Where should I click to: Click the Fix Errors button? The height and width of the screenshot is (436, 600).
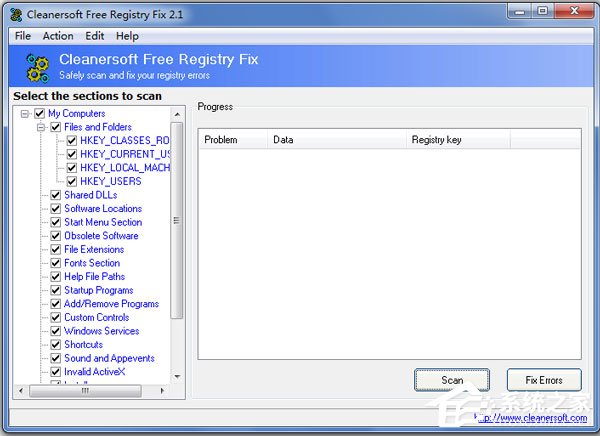tap(544, 380)
